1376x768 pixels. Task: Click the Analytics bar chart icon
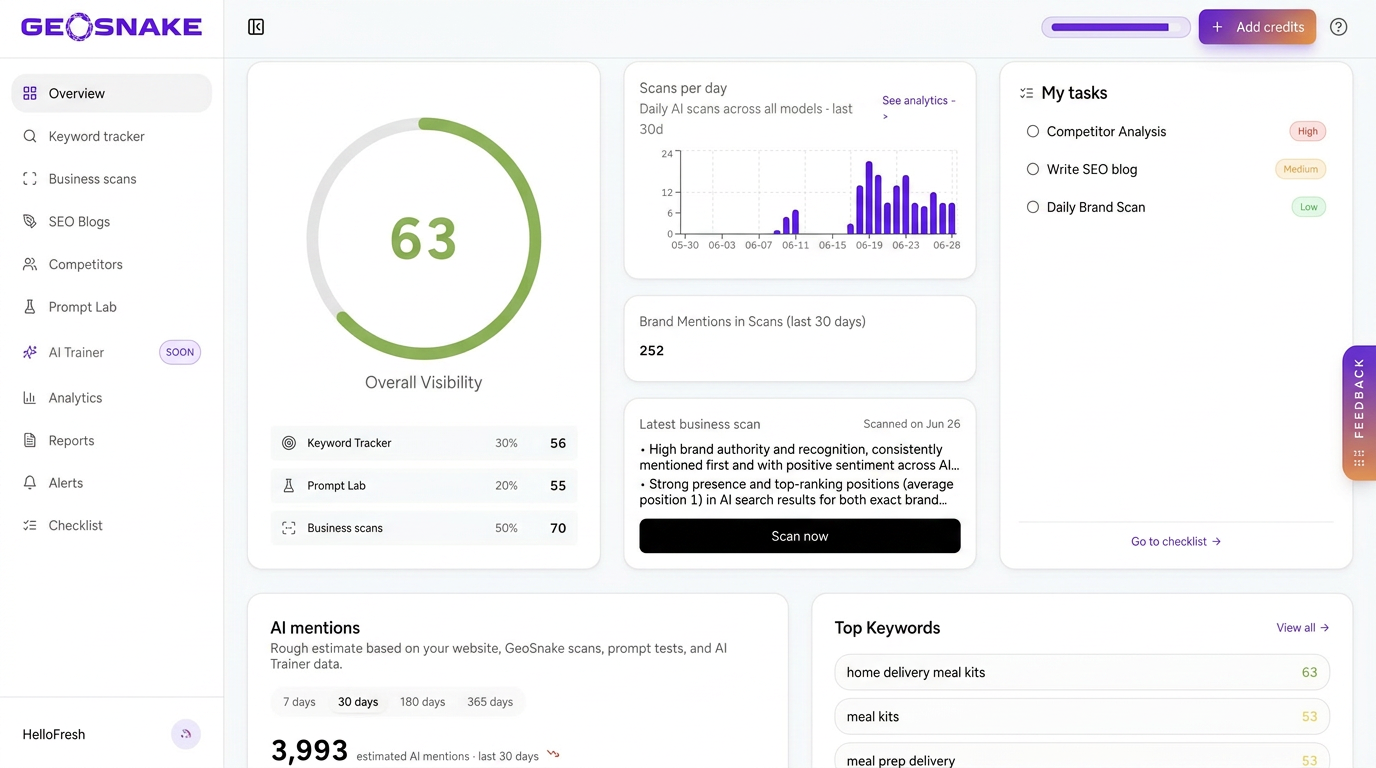(30, 398)
